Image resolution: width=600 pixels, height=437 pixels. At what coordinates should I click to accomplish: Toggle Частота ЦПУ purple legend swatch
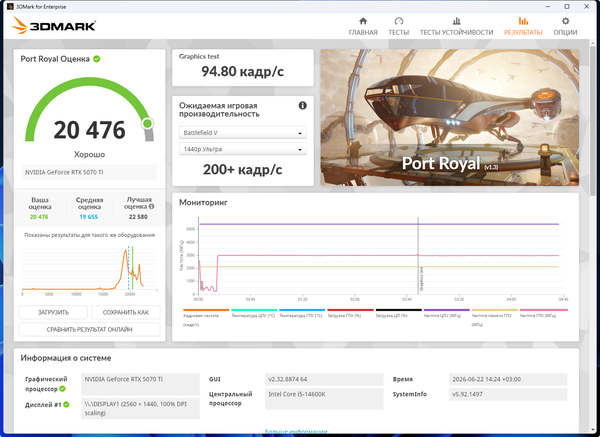point(447,310)
